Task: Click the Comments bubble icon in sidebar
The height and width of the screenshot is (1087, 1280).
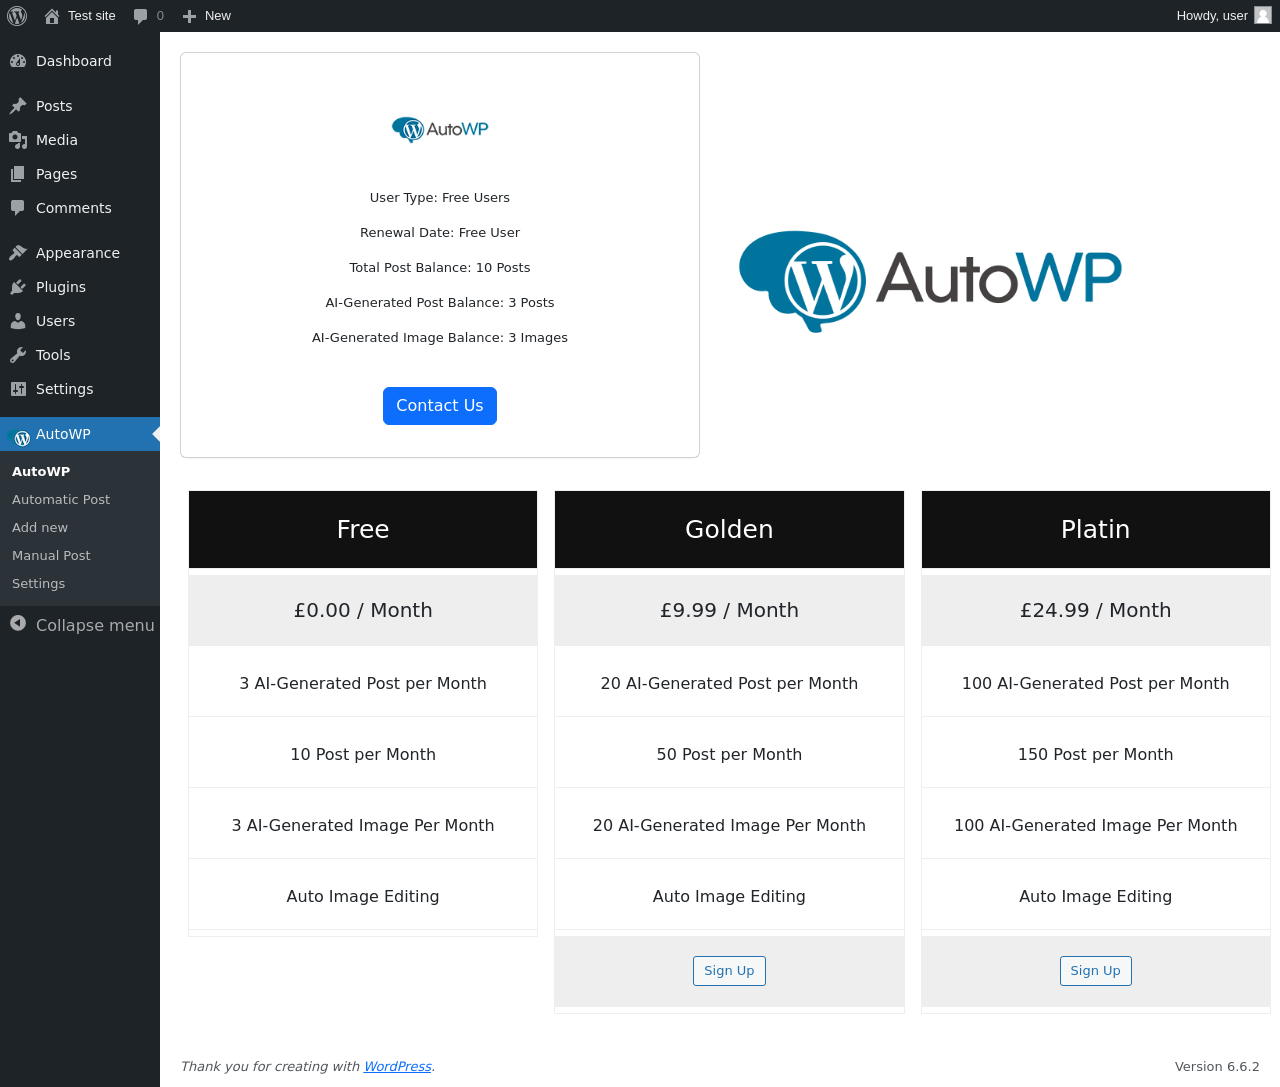Action: (x=18, y=208)
